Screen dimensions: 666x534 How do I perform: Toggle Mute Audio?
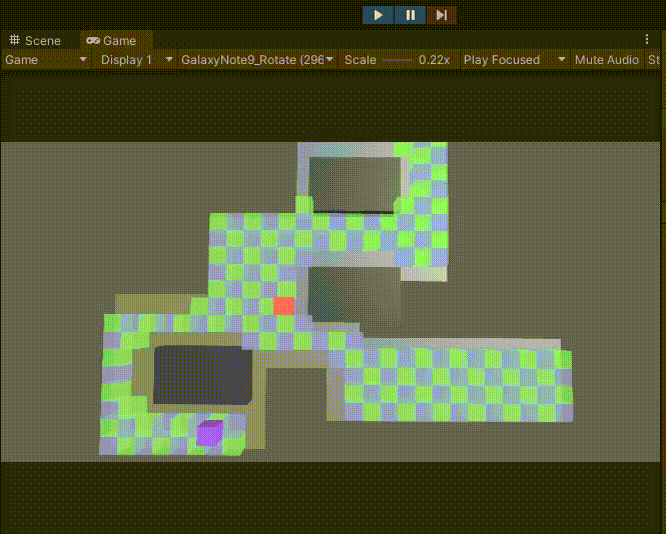click(x=607, y=60)
